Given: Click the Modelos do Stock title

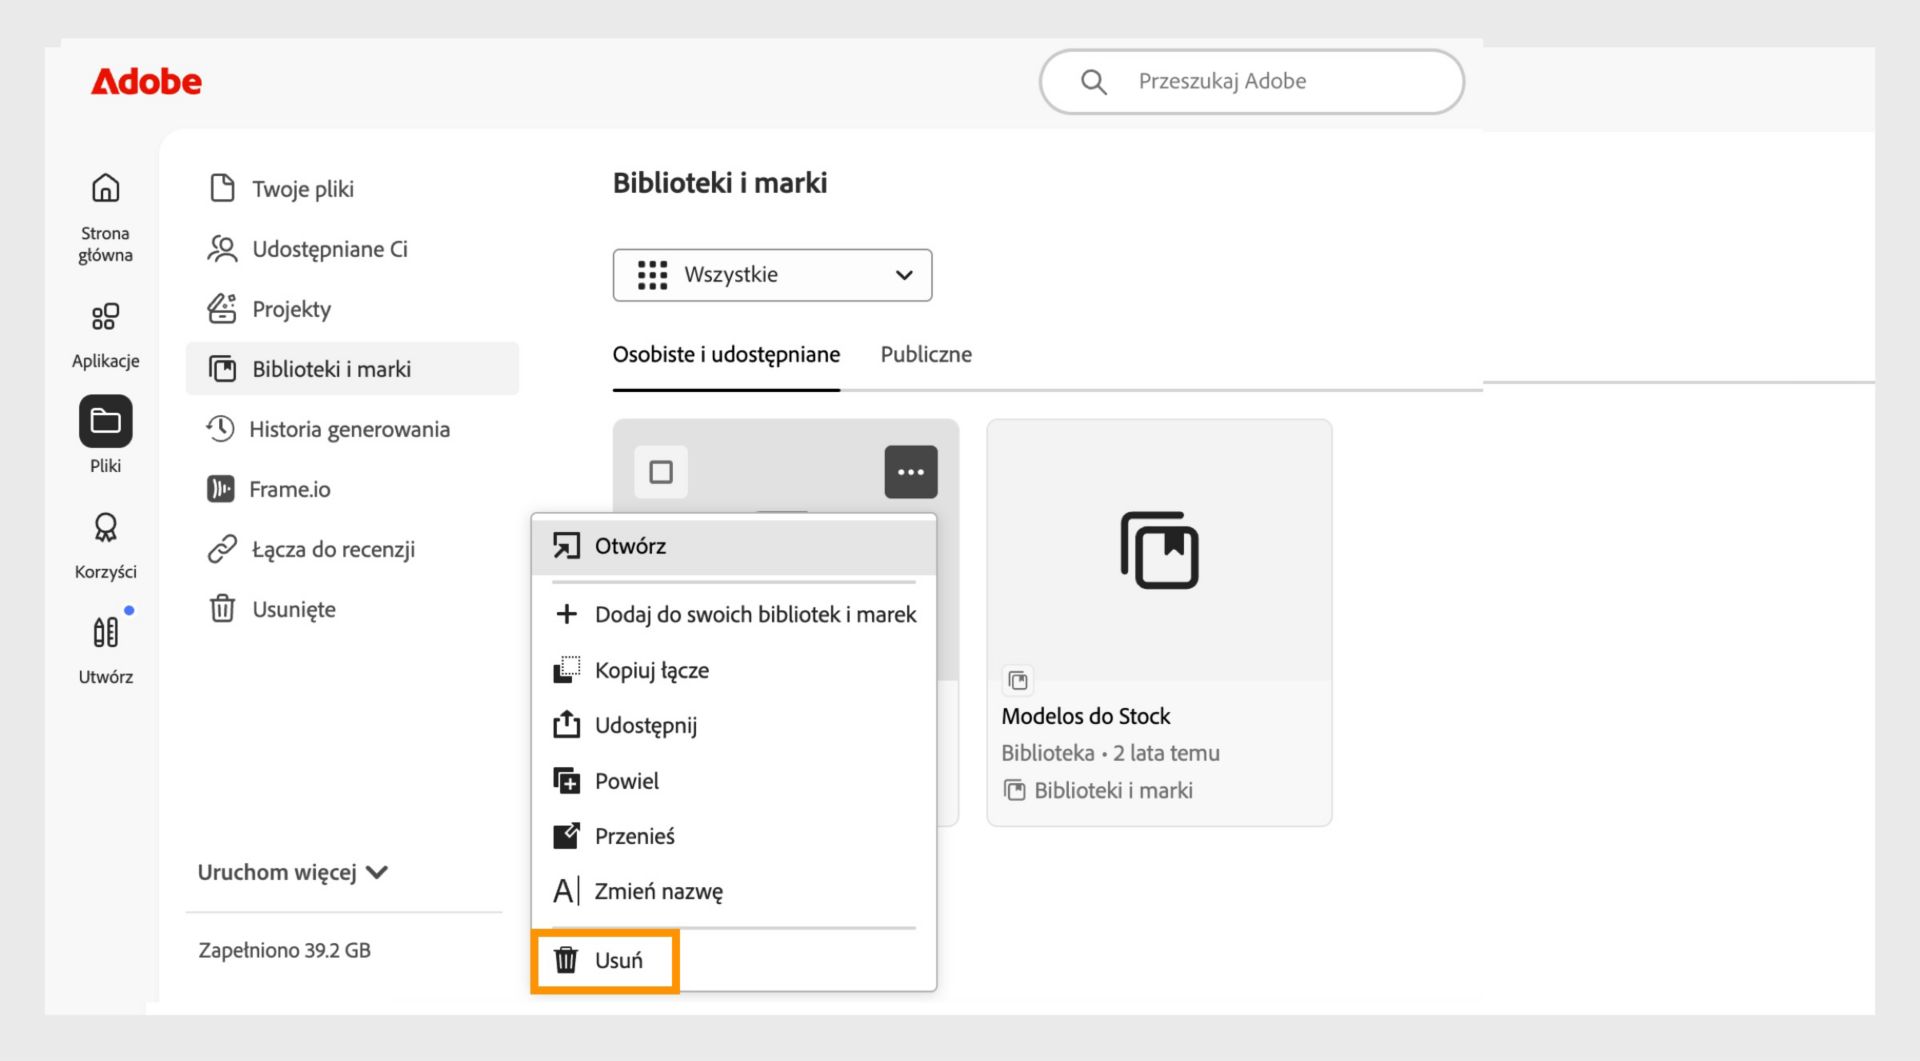Looking at the screenshot, I should click(1086, 716).
